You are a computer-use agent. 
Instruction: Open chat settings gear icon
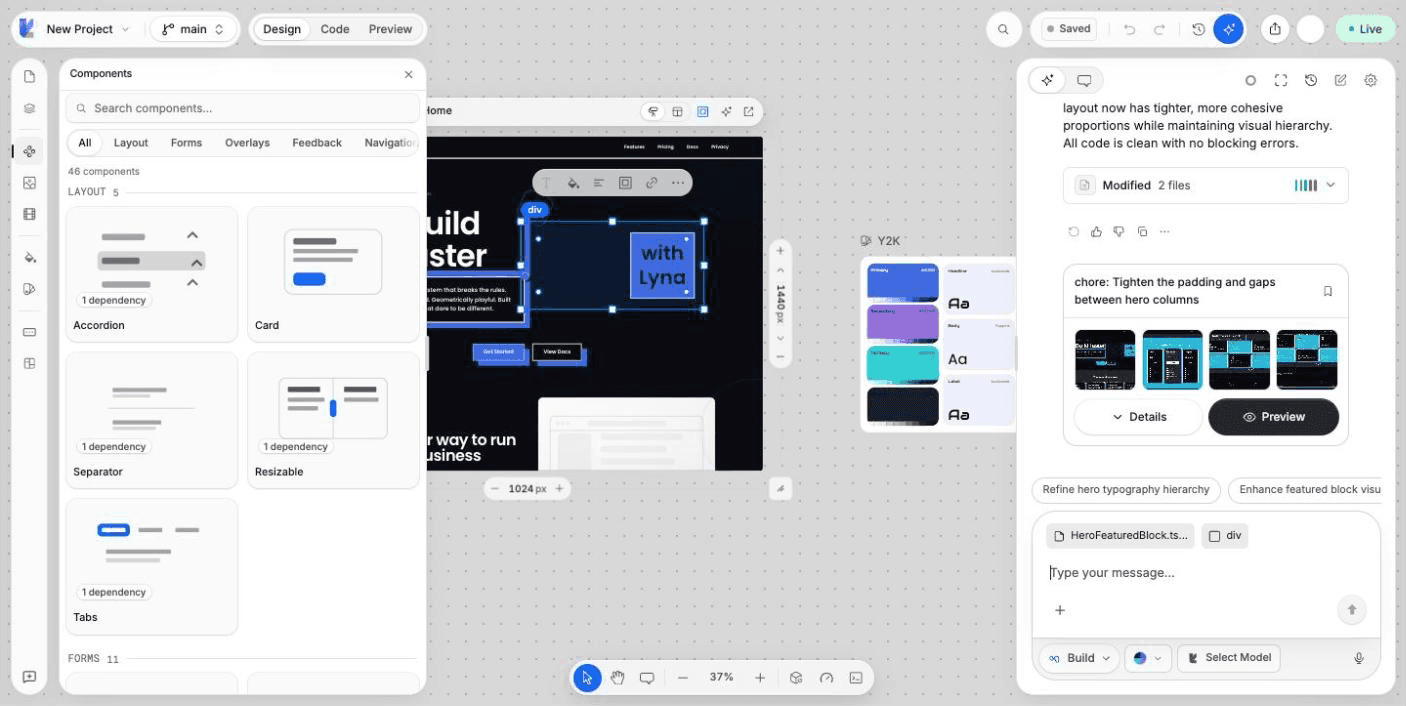[1371, 80]
